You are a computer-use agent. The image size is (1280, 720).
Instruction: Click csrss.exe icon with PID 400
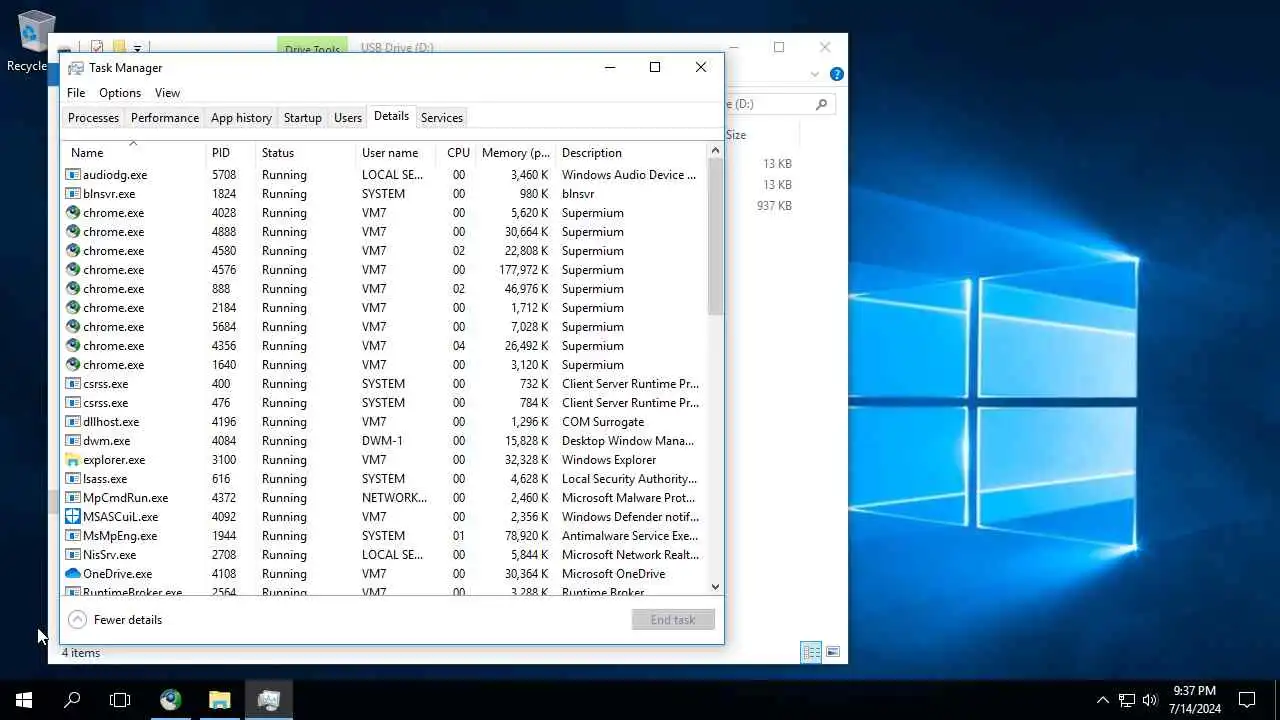click(73, 384)
